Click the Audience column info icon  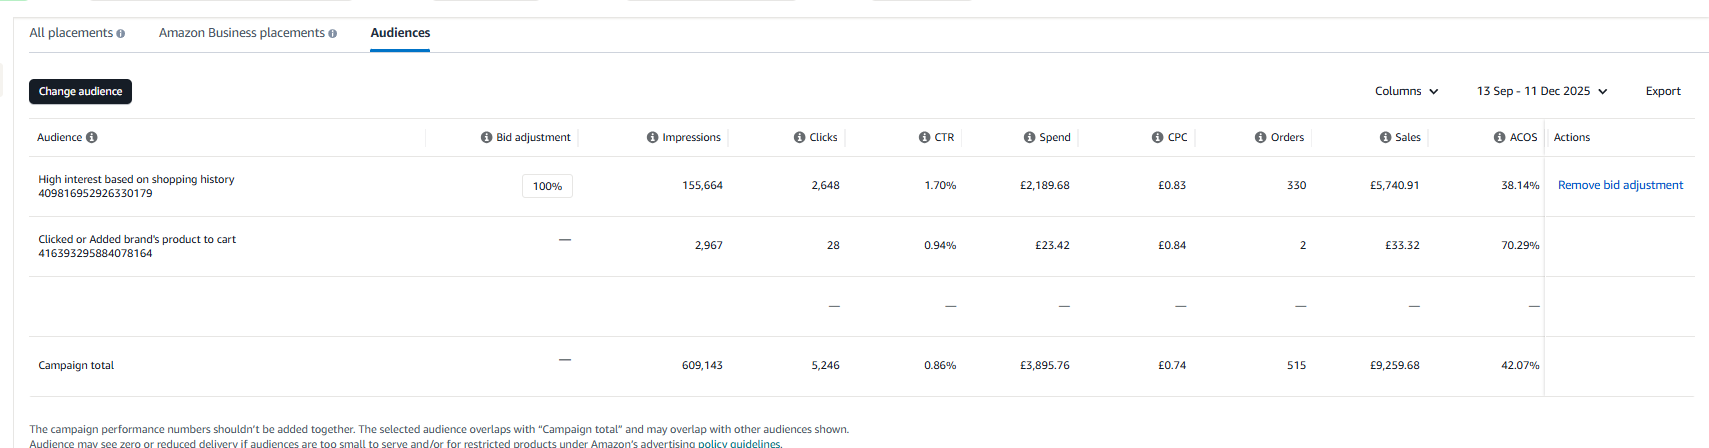click(92, 138)
